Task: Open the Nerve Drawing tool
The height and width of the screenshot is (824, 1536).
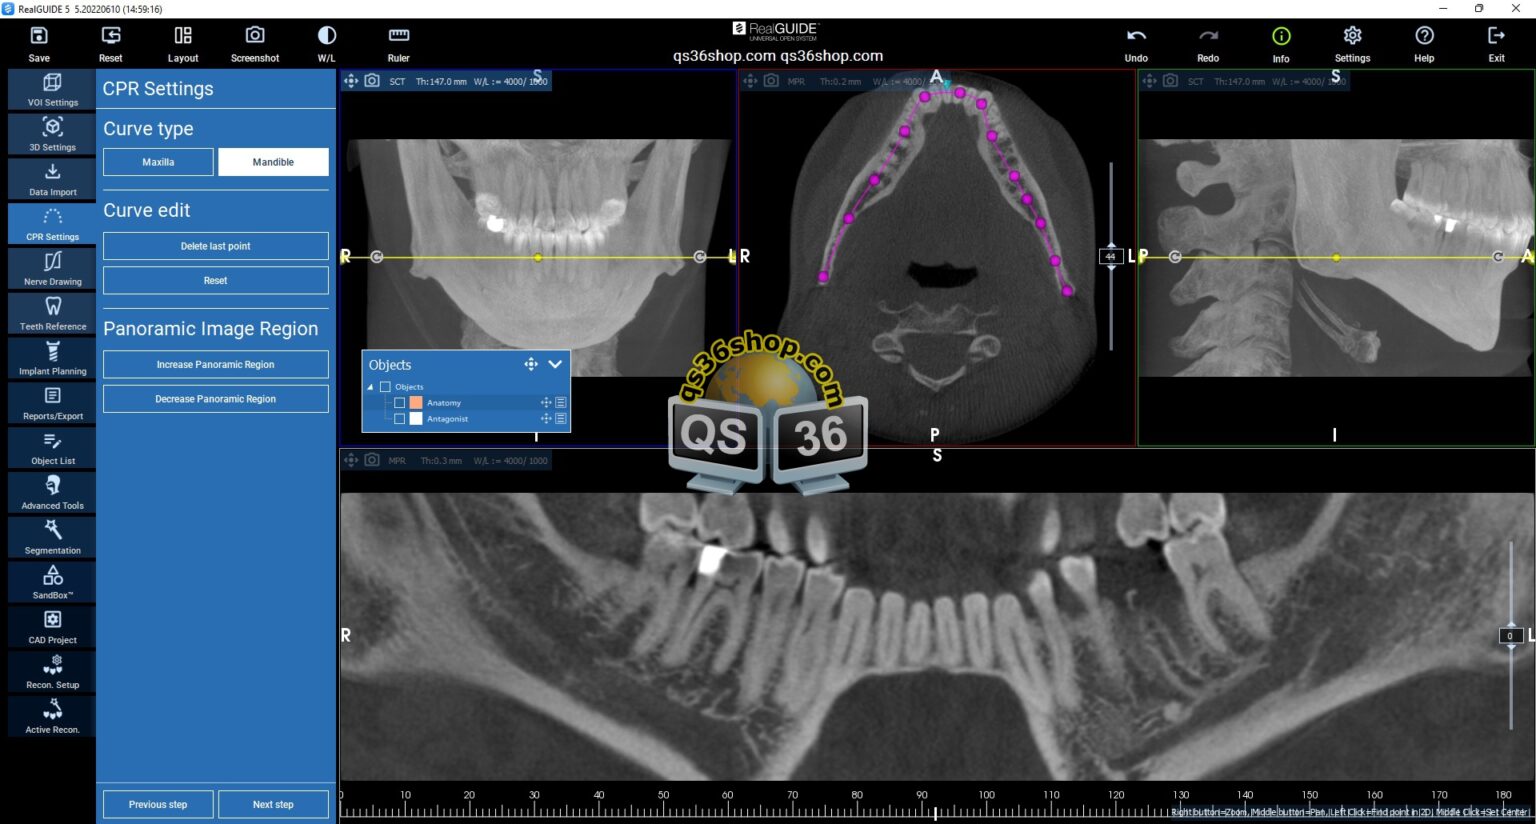Action: (51, 268)
